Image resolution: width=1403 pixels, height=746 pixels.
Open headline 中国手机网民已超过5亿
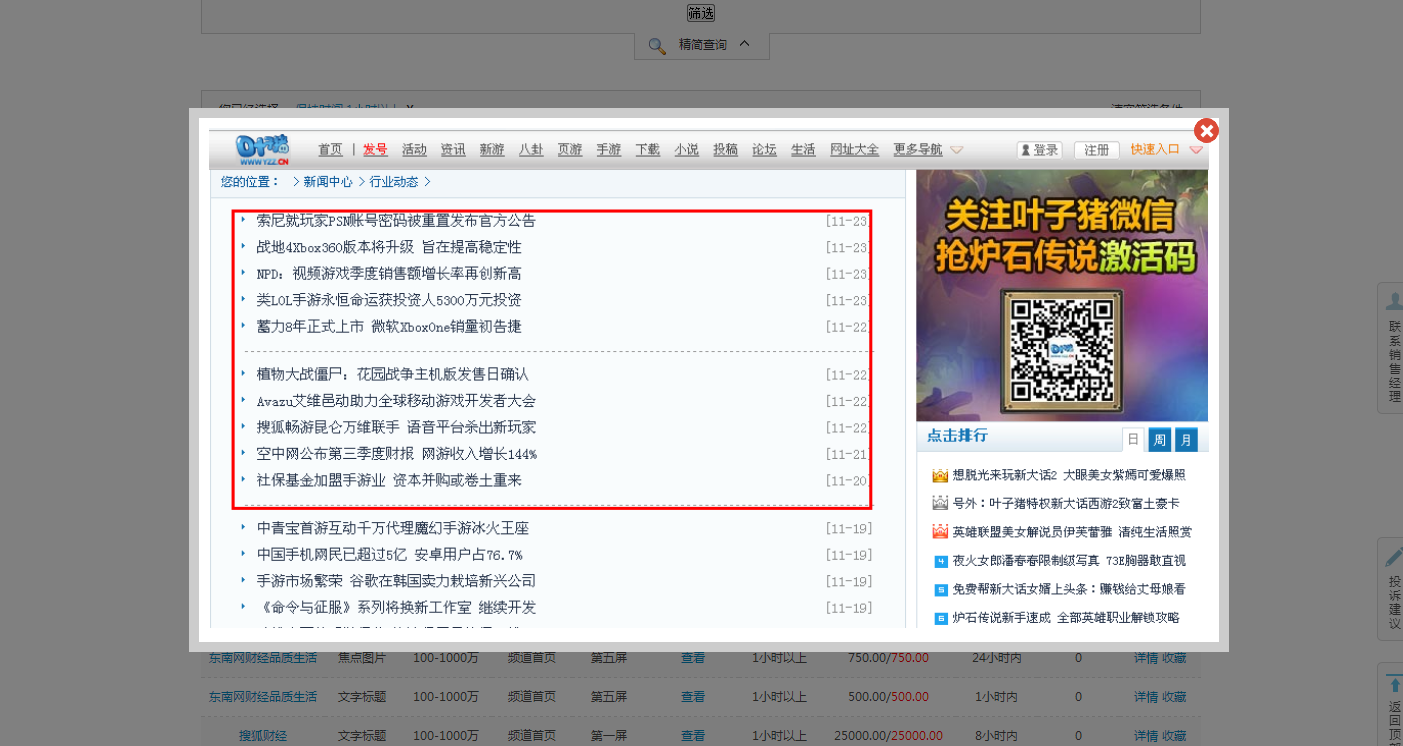(x=390, y=554)
